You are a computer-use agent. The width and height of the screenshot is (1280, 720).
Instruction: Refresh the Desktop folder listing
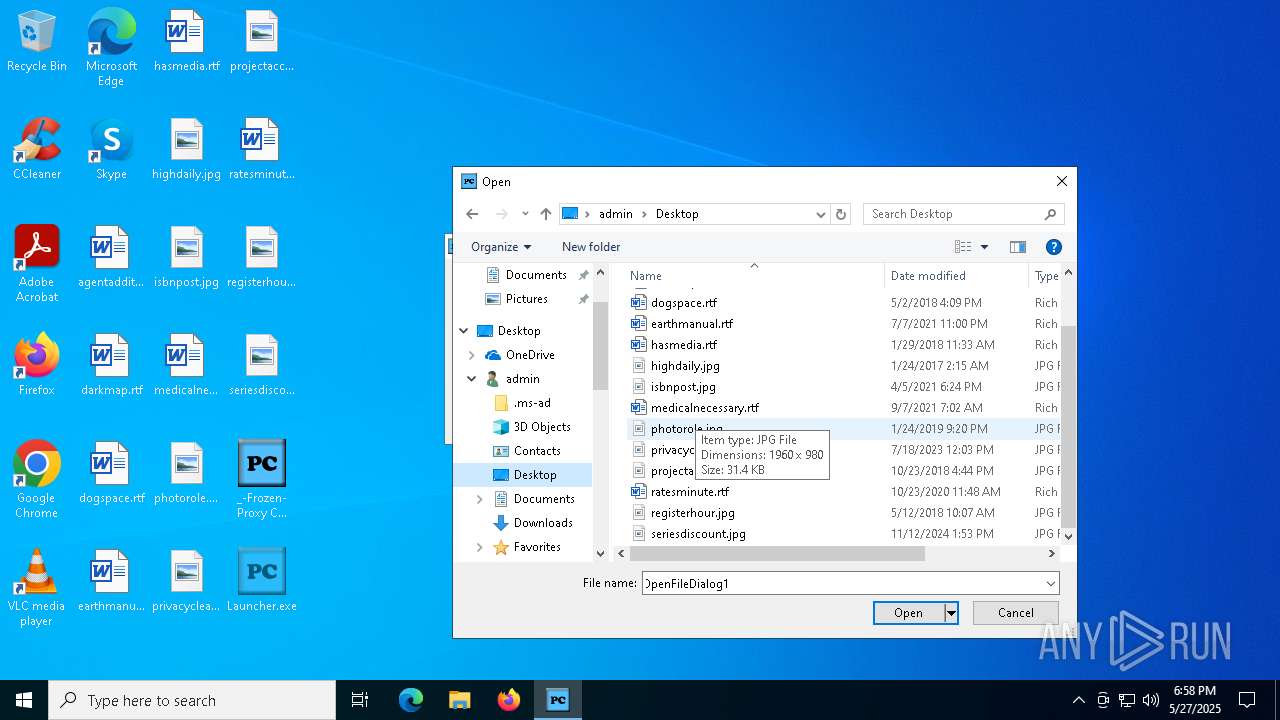click(x=841, y=214)
